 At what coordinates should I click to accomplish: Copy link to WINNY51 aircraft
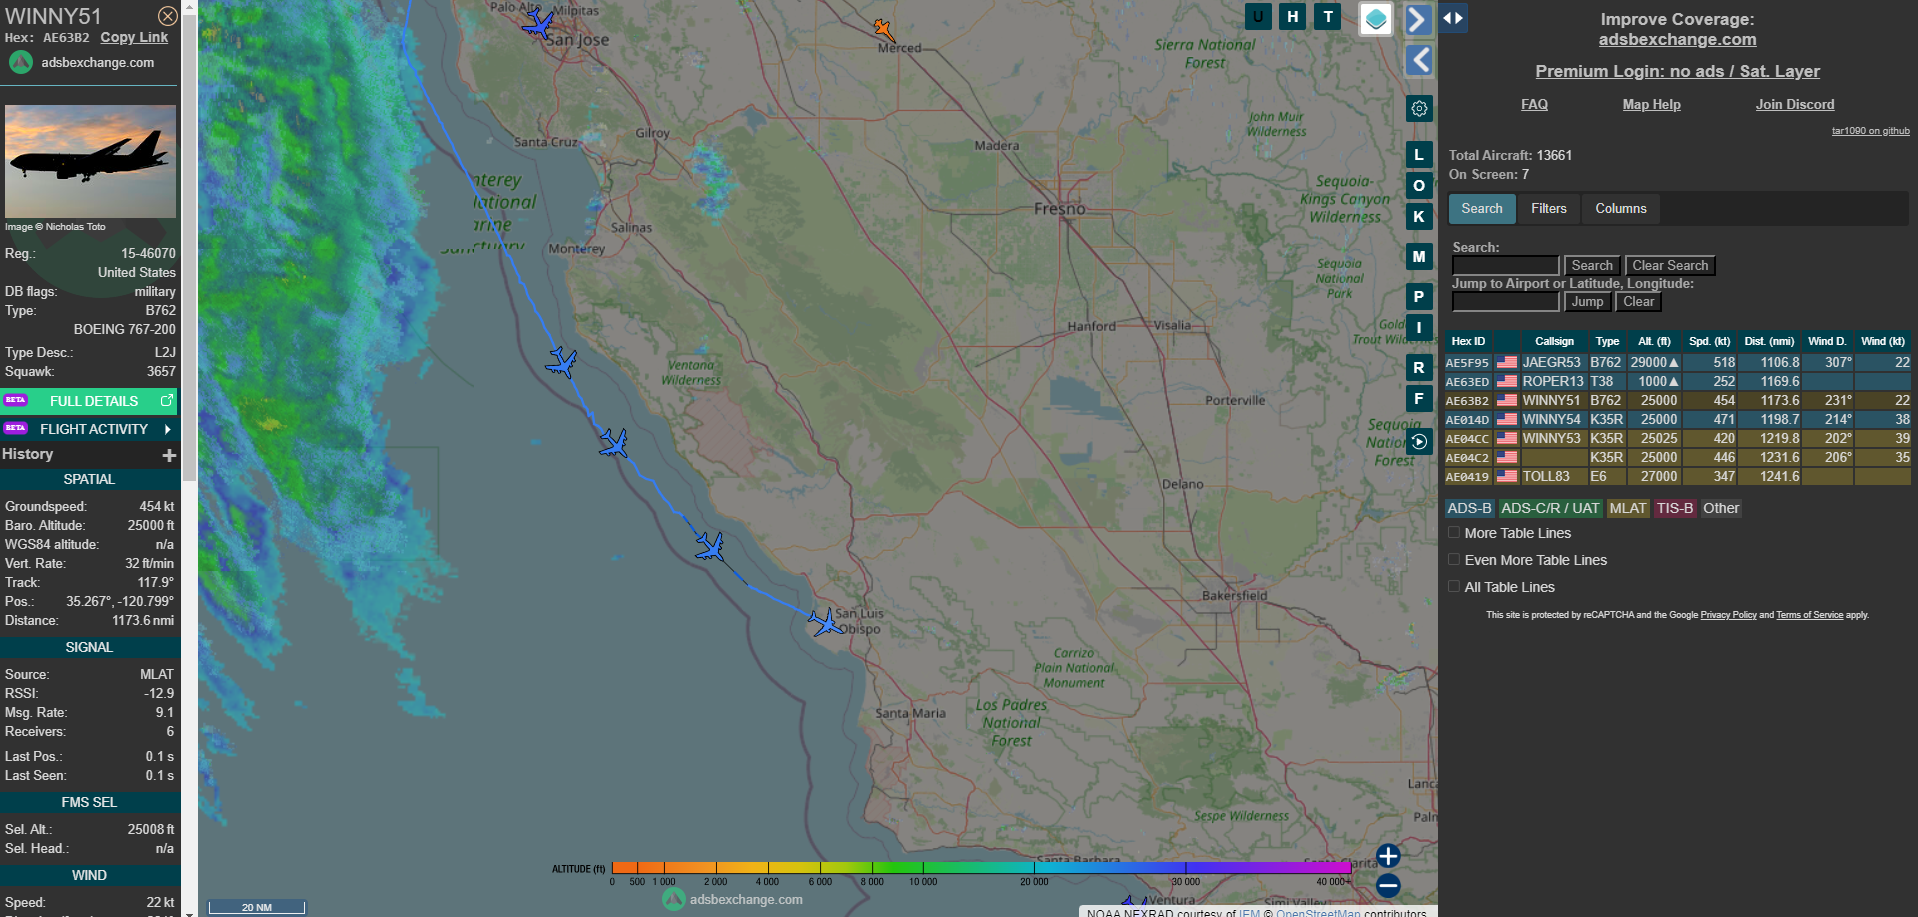tap(134, 37)
